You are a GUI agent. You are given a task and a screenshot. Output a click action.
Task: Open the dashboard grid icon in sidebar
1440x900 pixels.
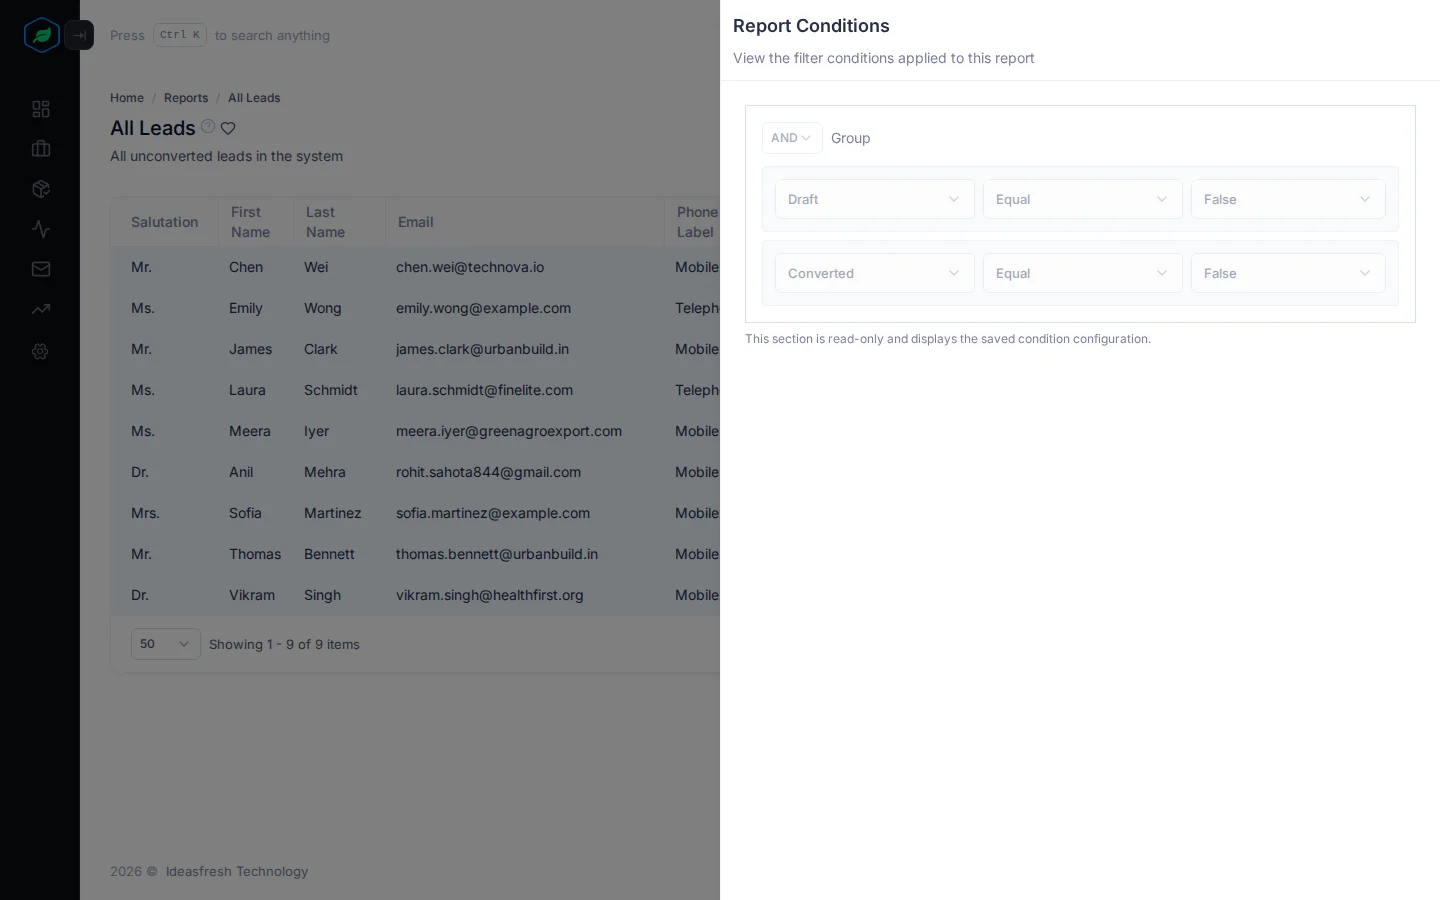(41, 109)
